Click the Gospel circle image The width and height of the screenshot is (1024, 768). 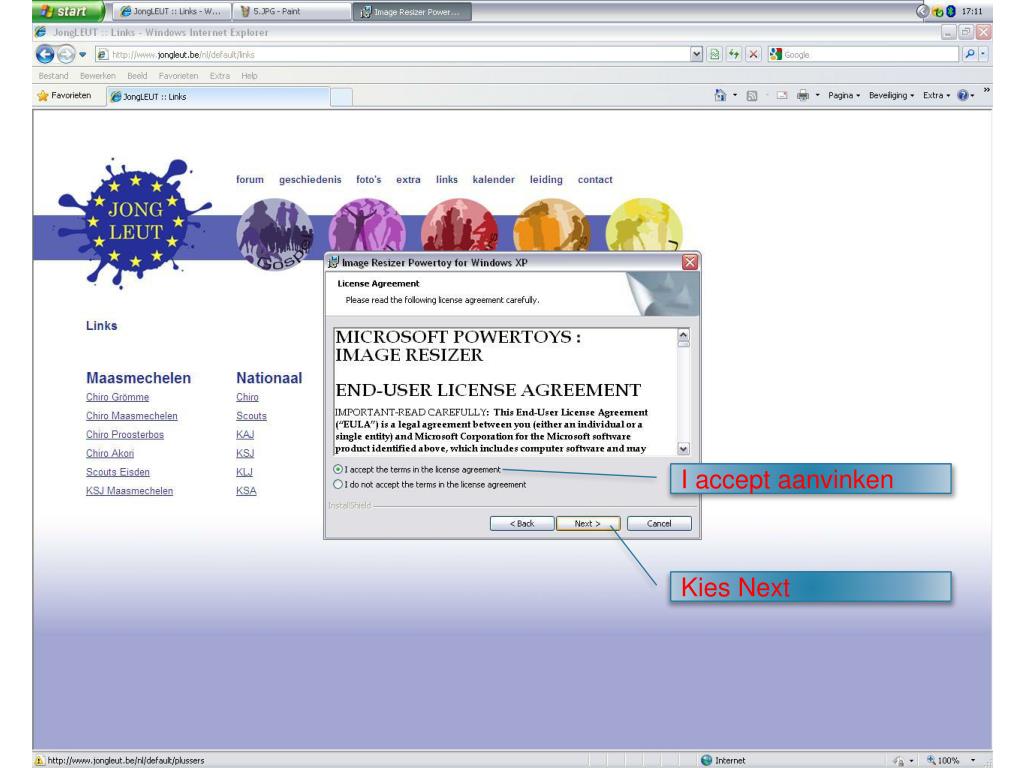(x=275, y=234)
